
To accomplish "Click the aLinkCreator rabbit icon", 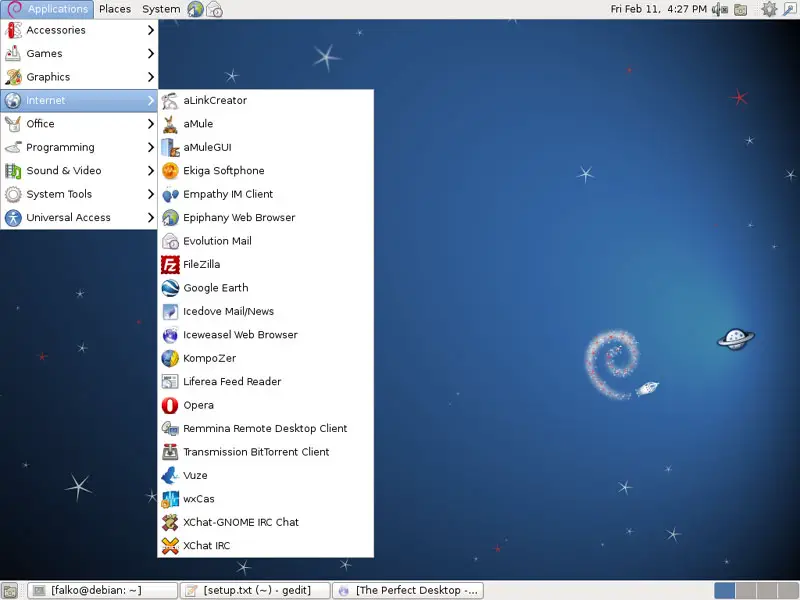I will tap(170, 101).
